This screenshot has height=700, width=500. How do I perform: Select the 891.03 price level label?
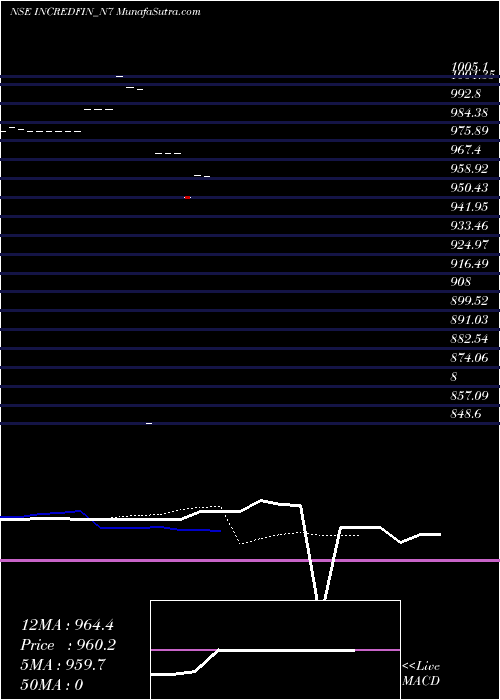click(469, 320)
